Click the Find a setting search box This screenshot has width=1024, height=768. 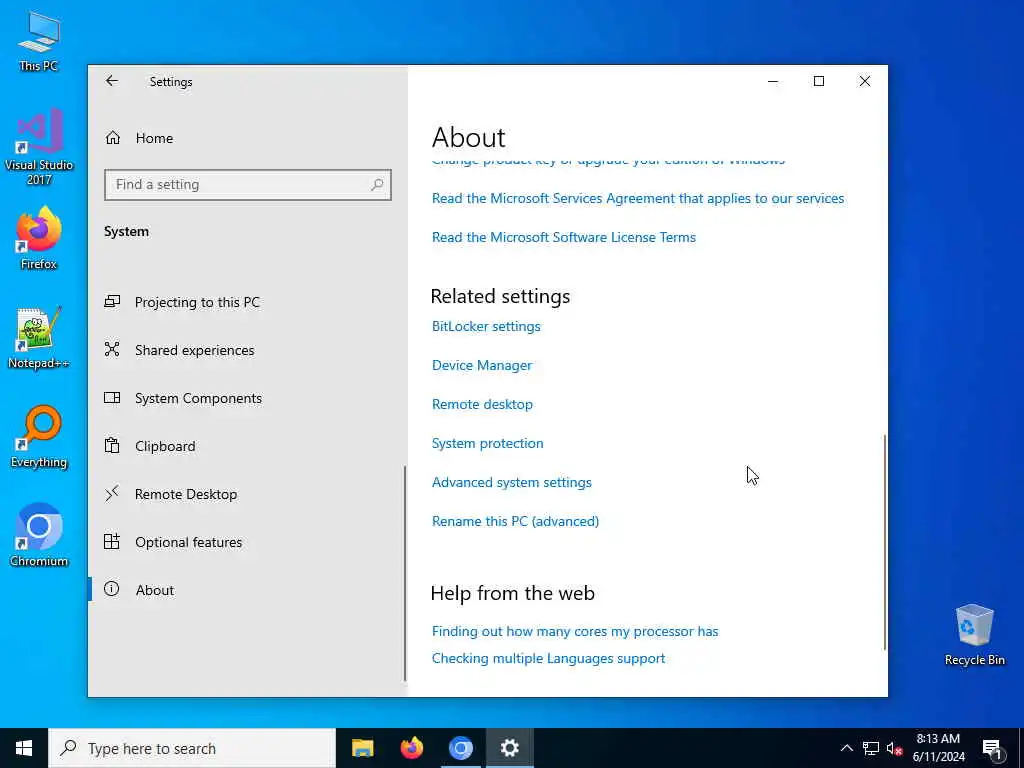[248, 185]
